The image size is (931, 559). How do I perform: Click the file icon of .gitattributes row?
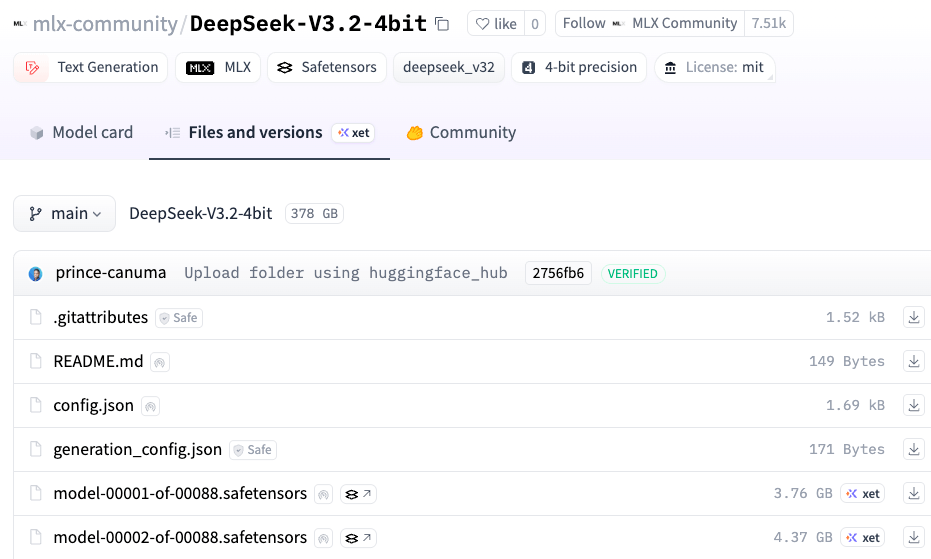pyautogui.click(x=36, y=317)
